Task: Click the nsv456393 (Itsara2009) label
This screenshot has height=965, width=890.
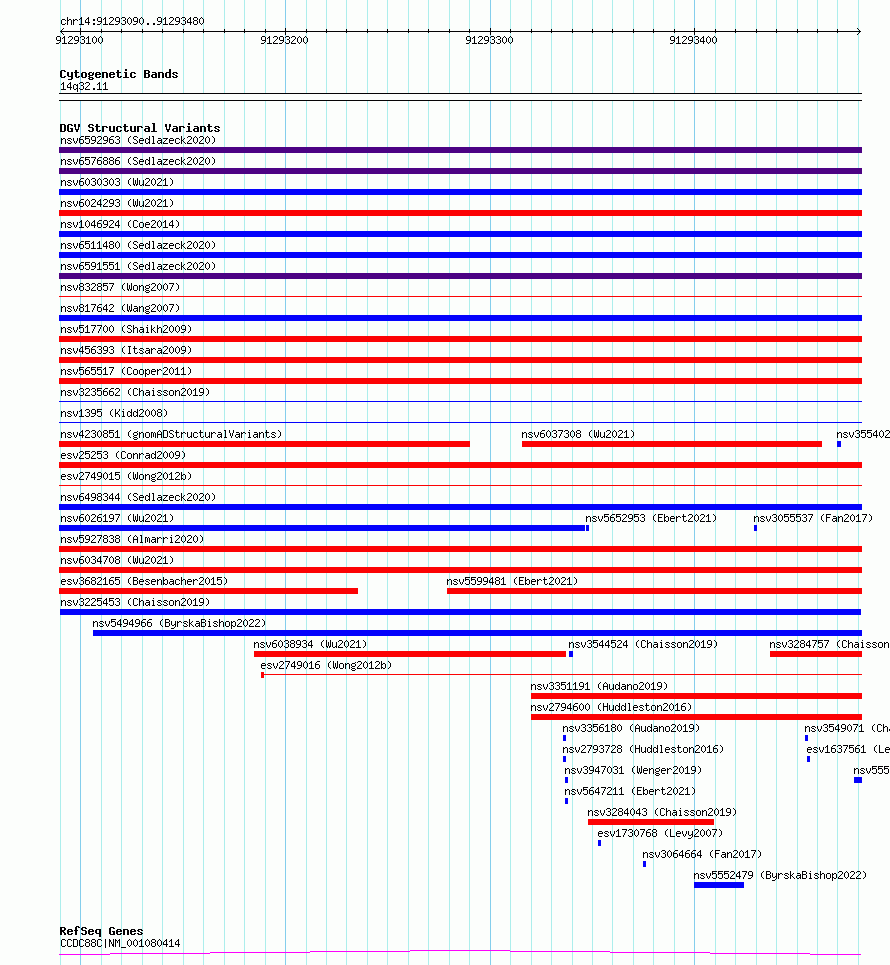Action: pyautogui.click(x=126, y=350)
